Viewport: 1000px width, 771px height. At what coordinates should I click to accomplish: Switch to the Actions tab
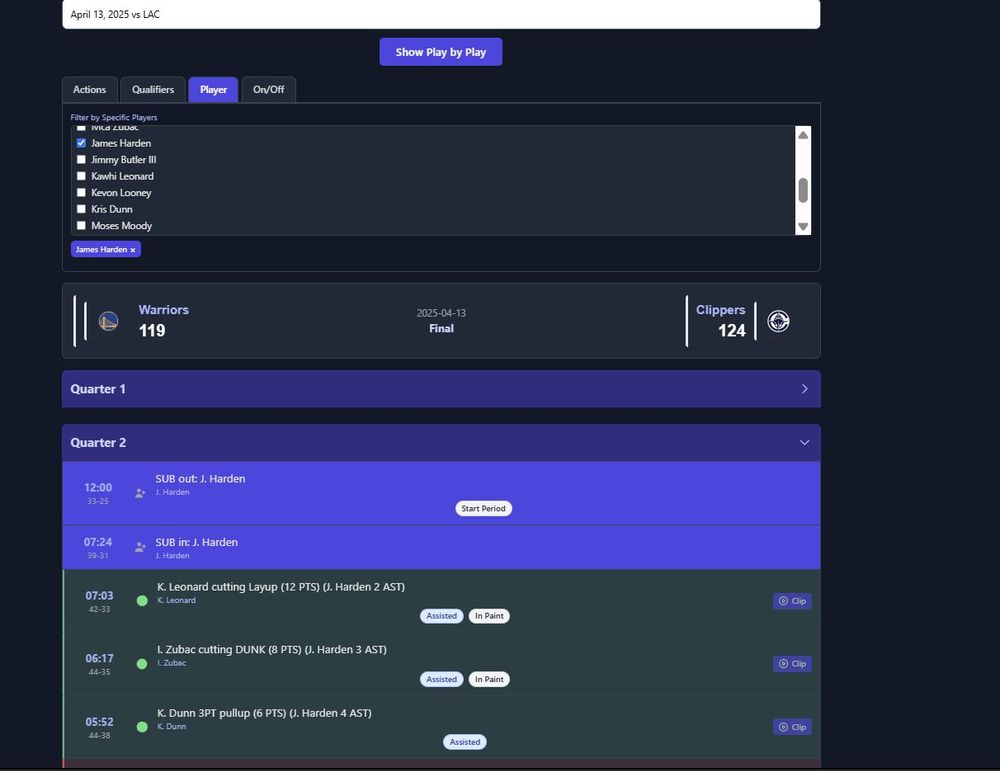89,89
